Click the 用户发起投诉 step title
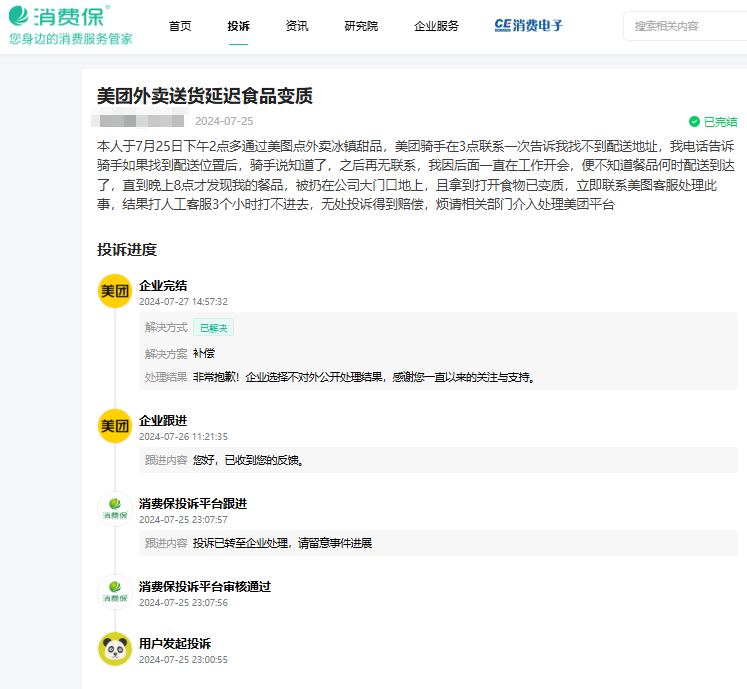 175,644
